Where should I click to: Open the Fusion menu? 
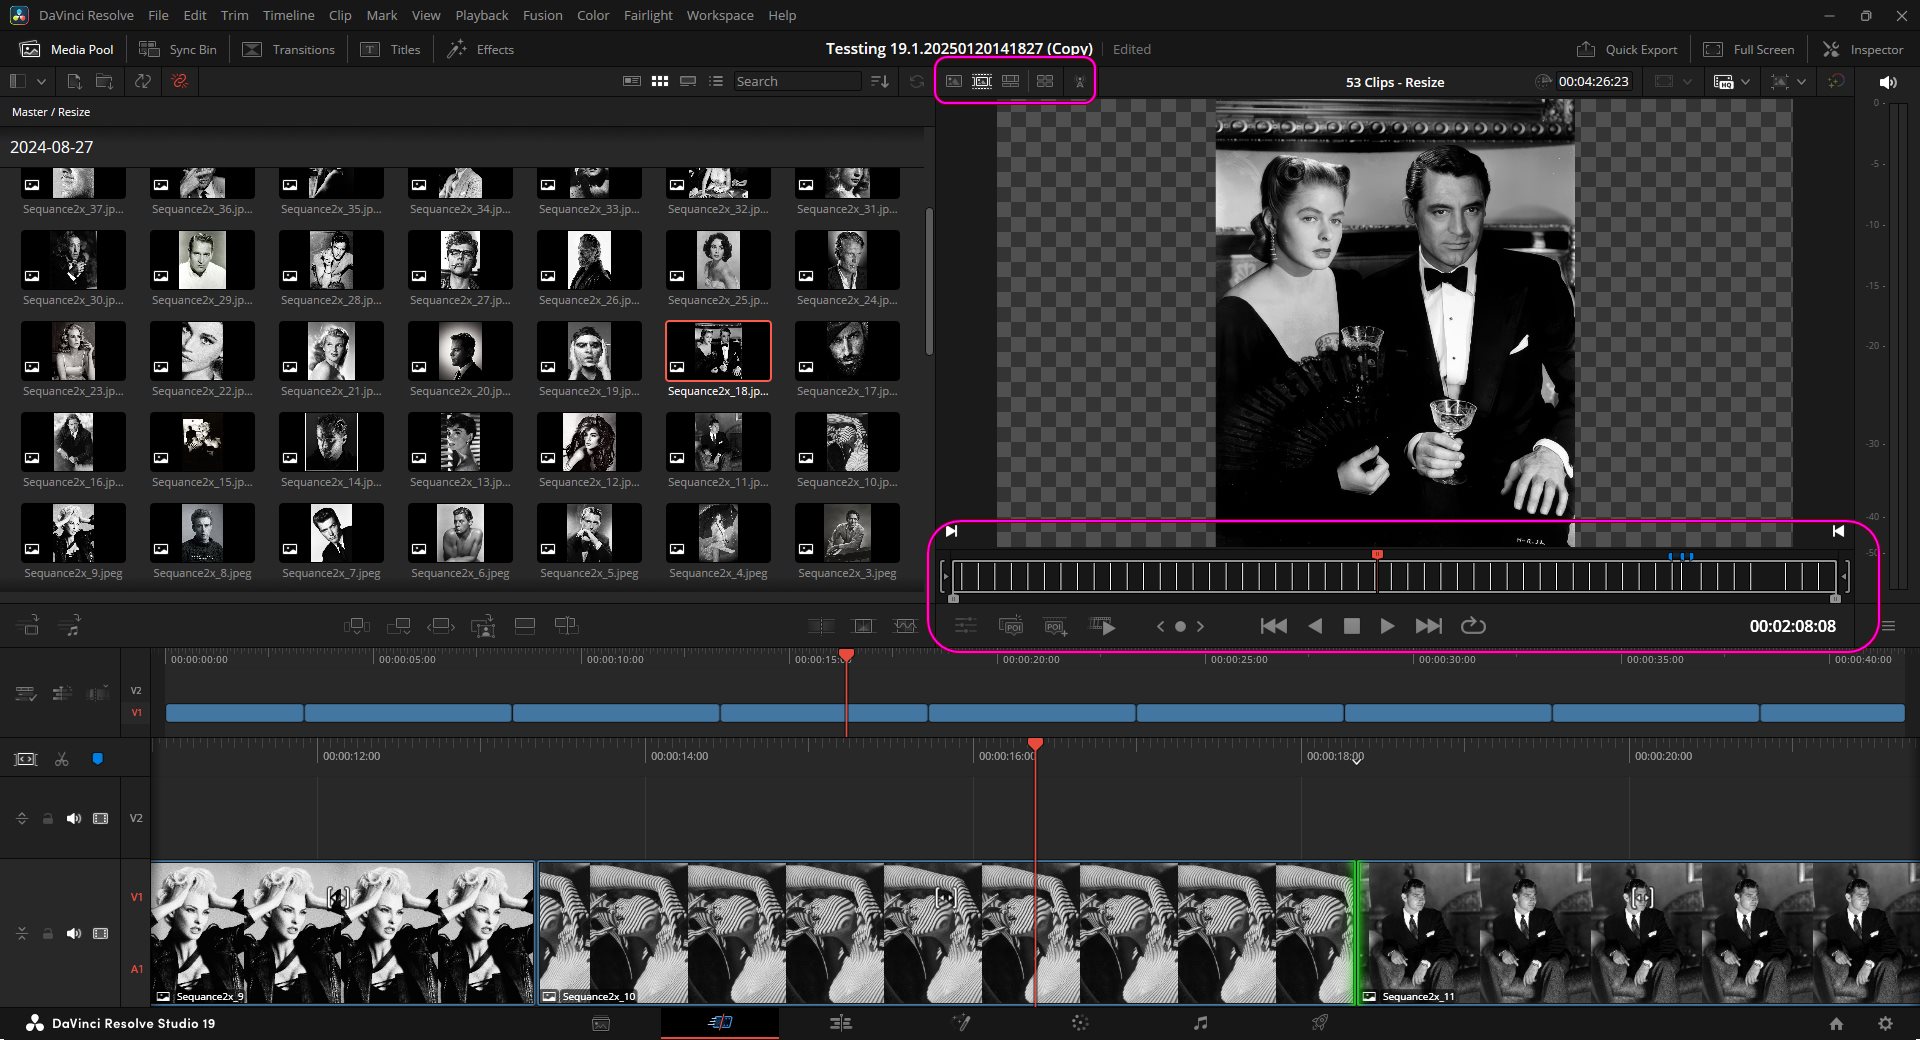click(x=542, y=15)
